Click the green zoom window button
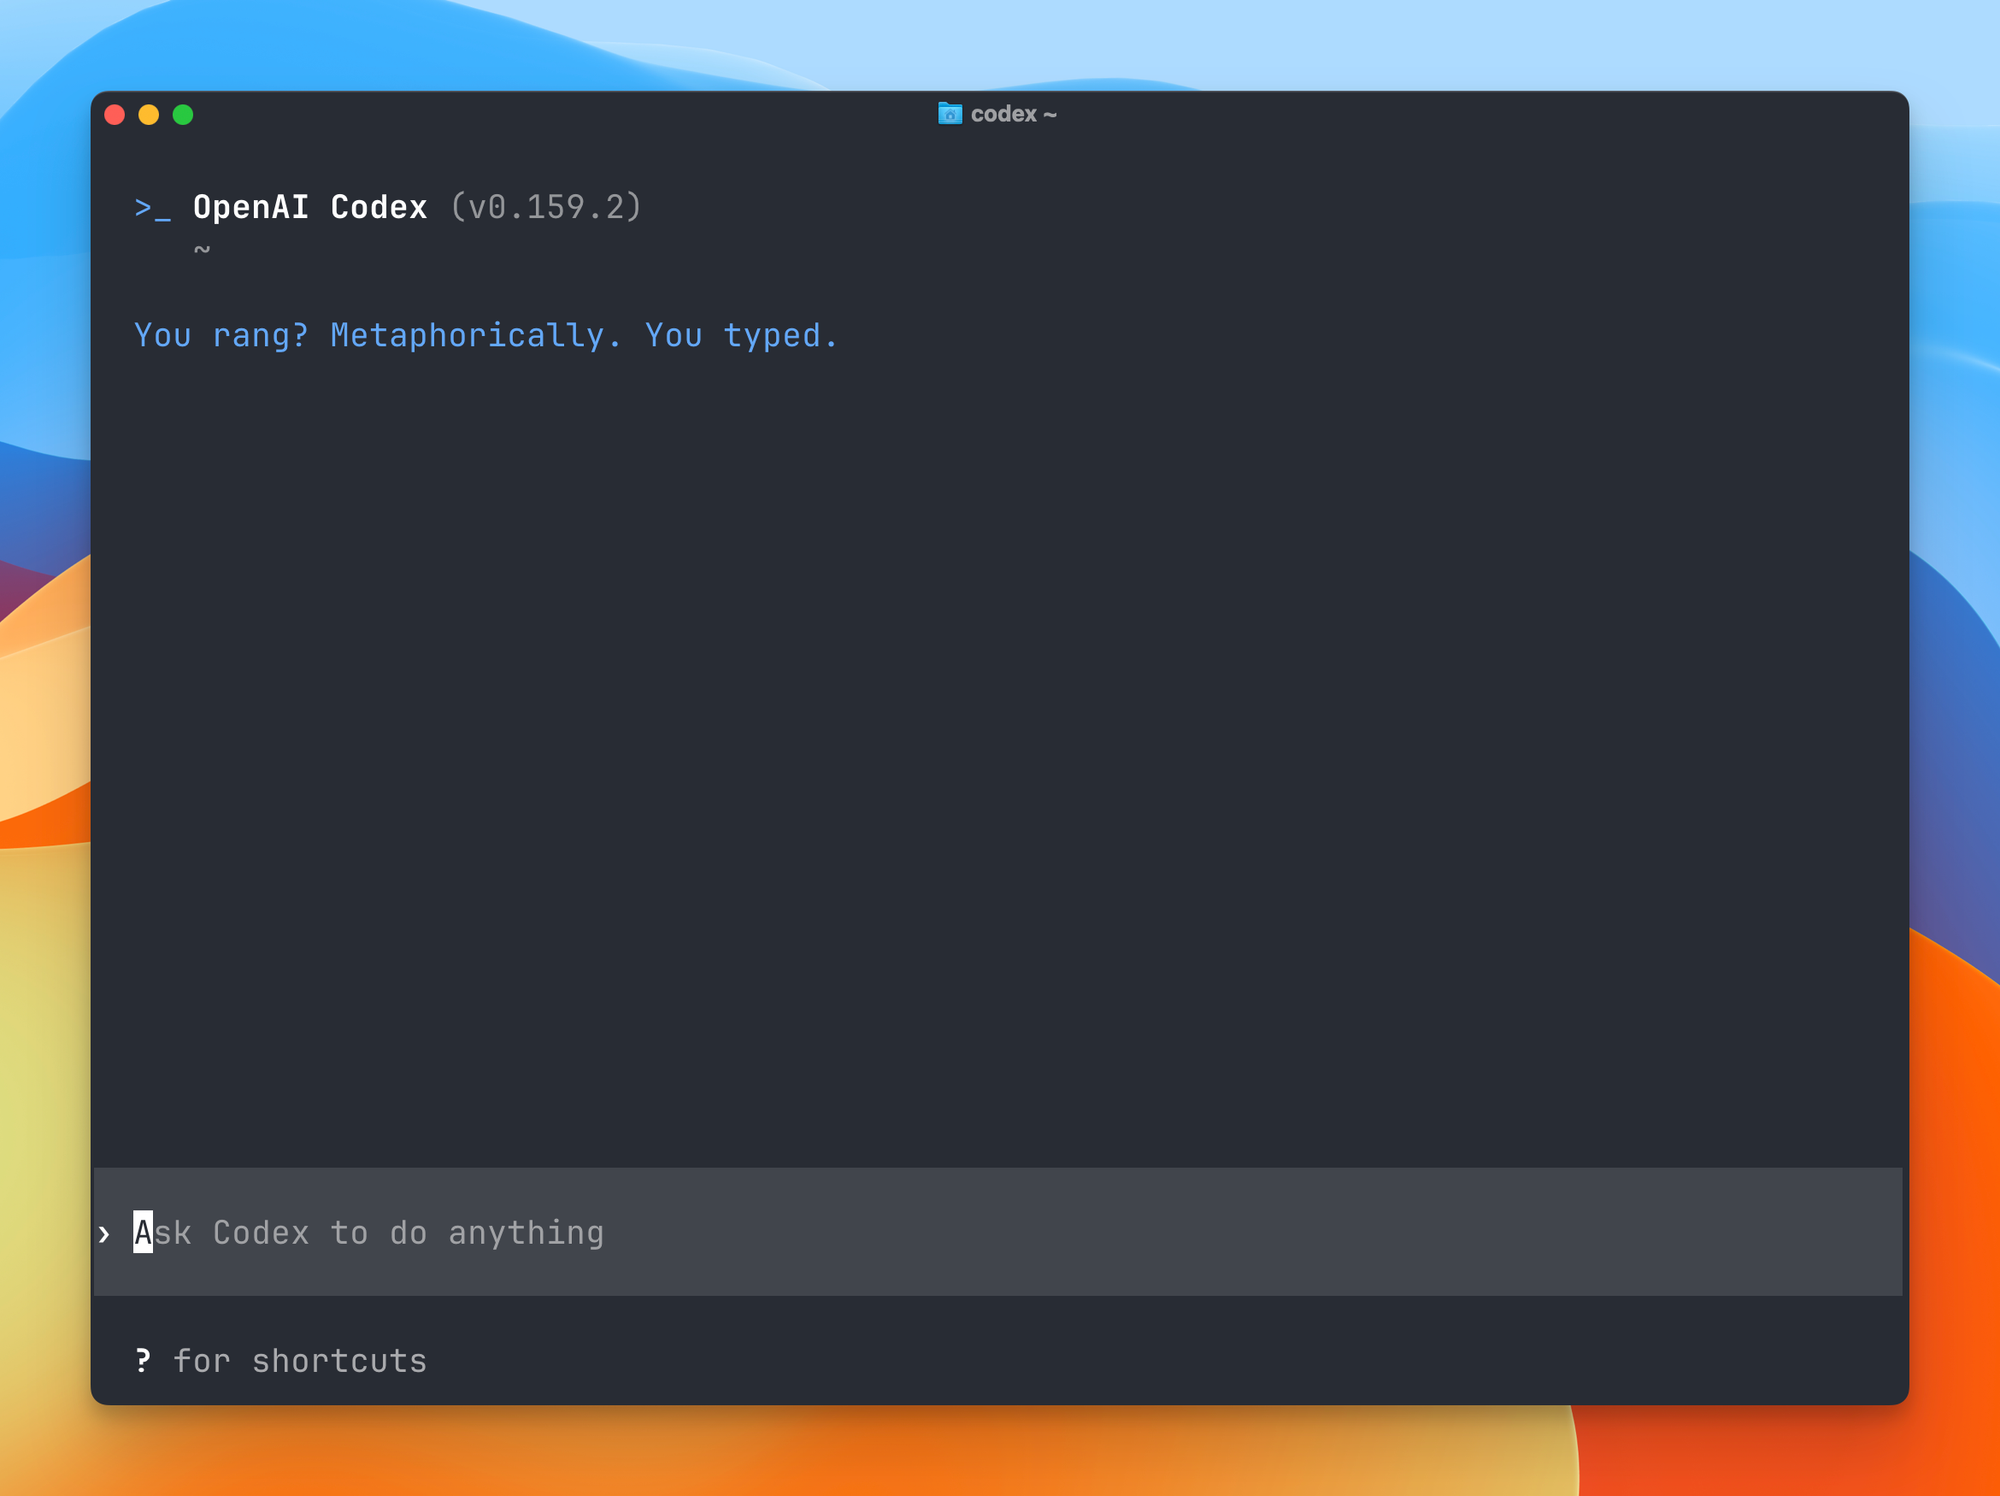Screen dimensions: 2000x1496 pos(183,115)
